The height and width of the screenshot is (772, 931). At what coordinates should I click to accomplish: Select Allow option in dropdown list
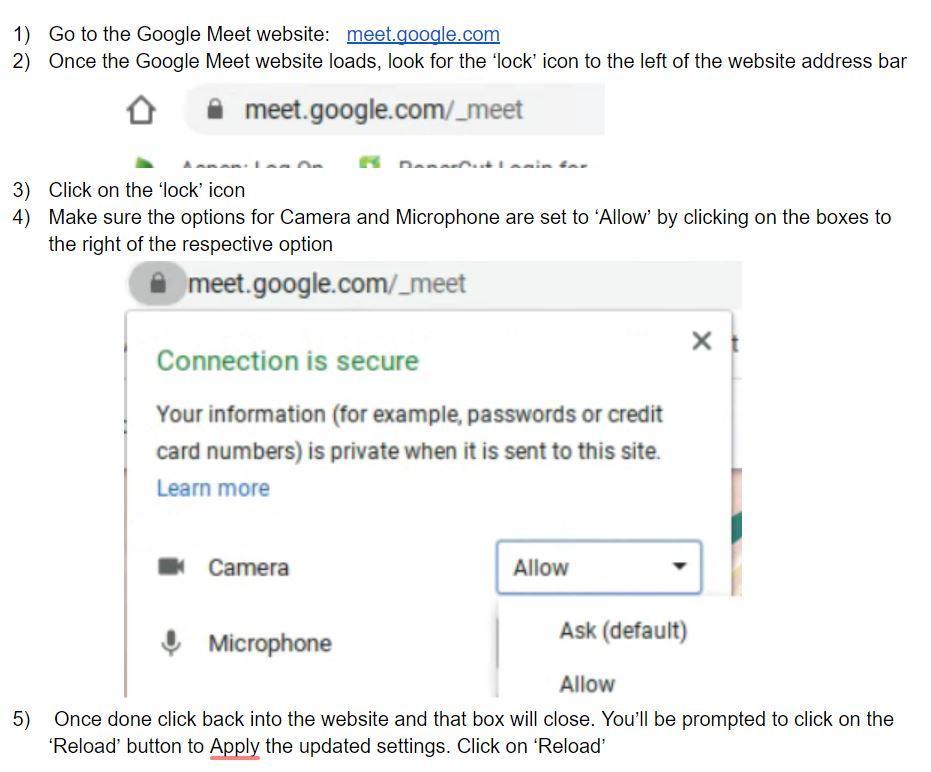pos(587,684)
